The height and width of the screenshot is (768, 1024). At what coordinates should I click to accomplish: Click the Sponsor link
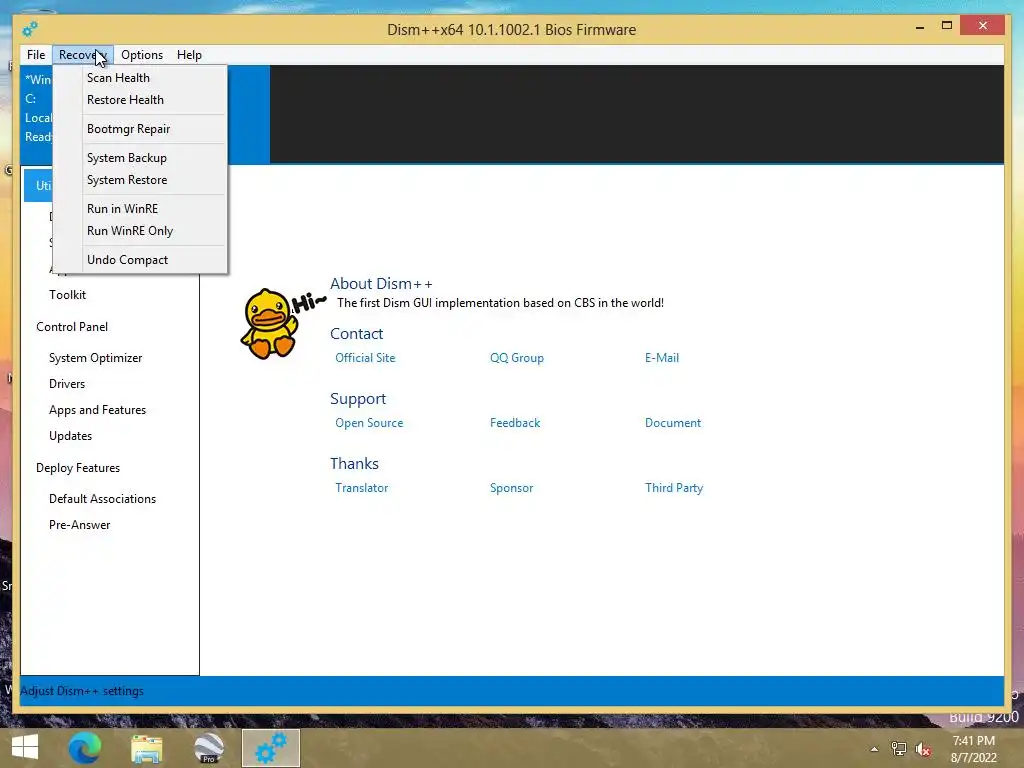click(511, 488)
